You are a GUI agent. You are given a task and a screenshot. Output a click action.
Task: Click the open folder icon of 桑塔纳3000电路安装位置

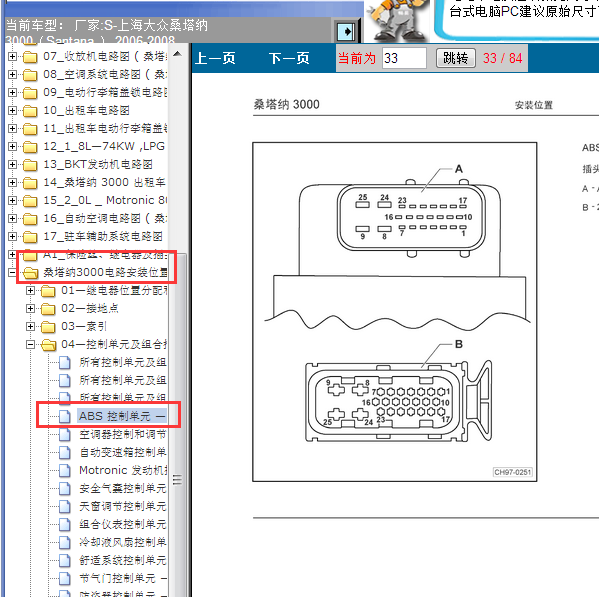click(x=31, y=273)
